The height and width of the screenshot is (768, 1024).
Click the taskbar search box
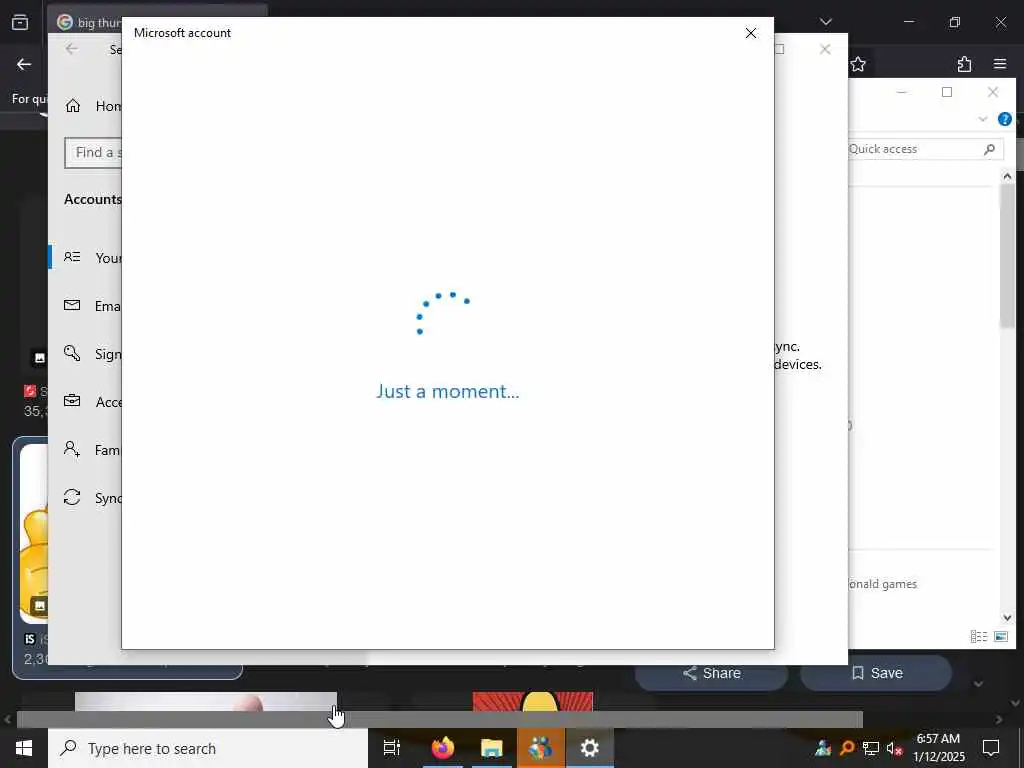point(208,748)
